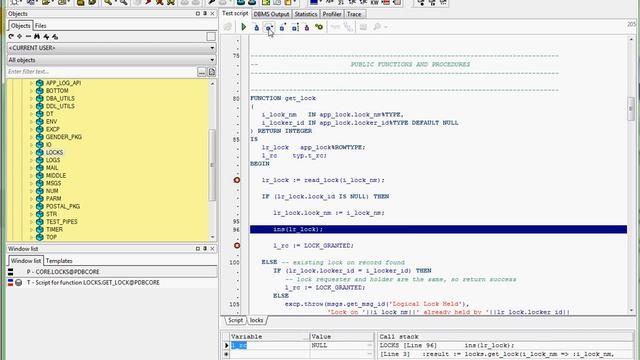The image size is (640, 360).
Task: Click the Step Over icon under the cursor
Action: point(269,27)
